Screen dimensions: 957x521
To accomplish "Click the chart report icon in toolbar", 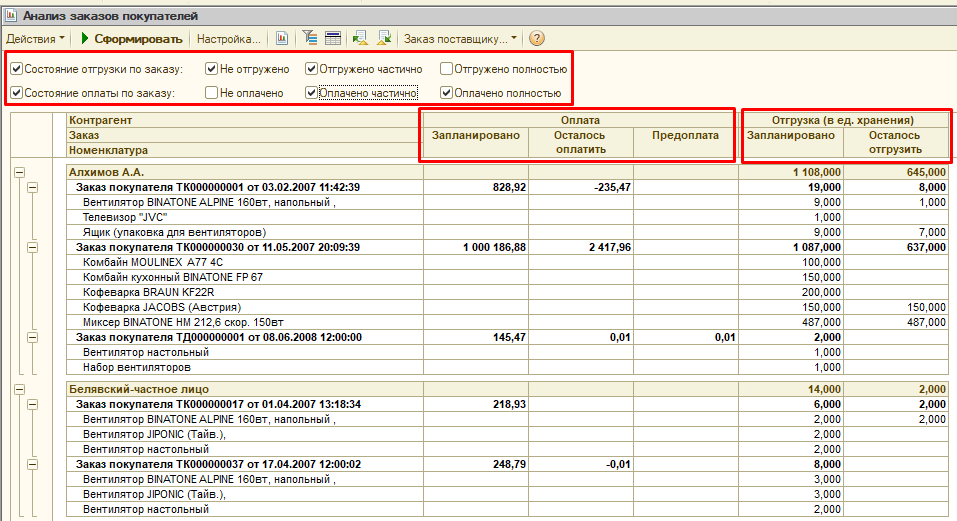I will click(x=282, y=39).
